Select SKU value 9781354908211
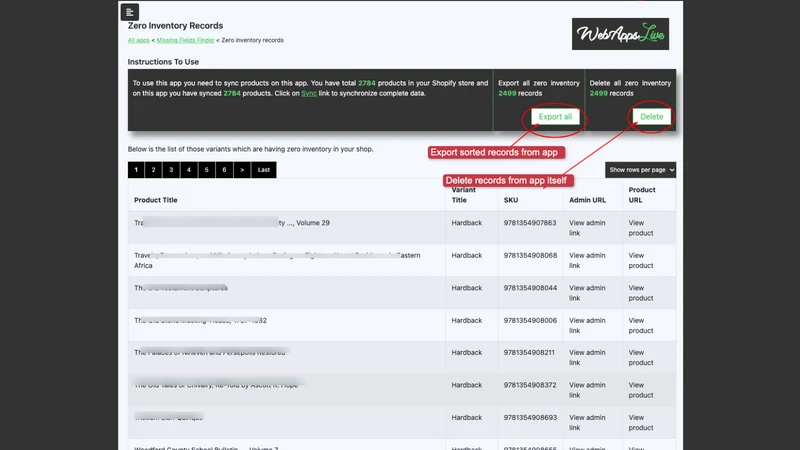This screenshot has width=800, height=450. tap(529, 353)
